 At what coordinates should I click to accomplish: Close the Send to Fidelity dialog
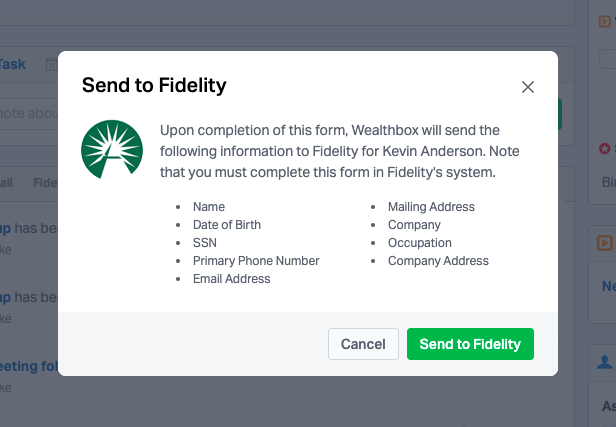point(528,87)
